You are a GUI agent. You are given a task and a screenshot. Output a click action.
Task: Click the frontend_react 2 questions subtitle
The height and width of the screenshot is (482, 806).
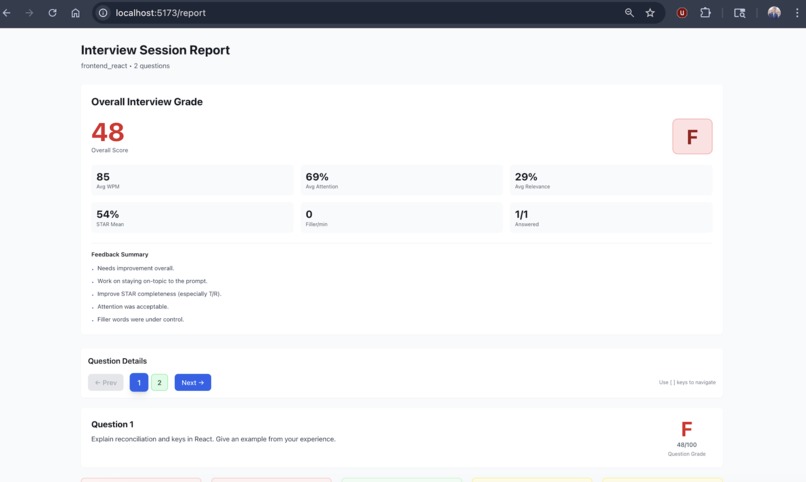pyautogui.click(x=125, y=66)
